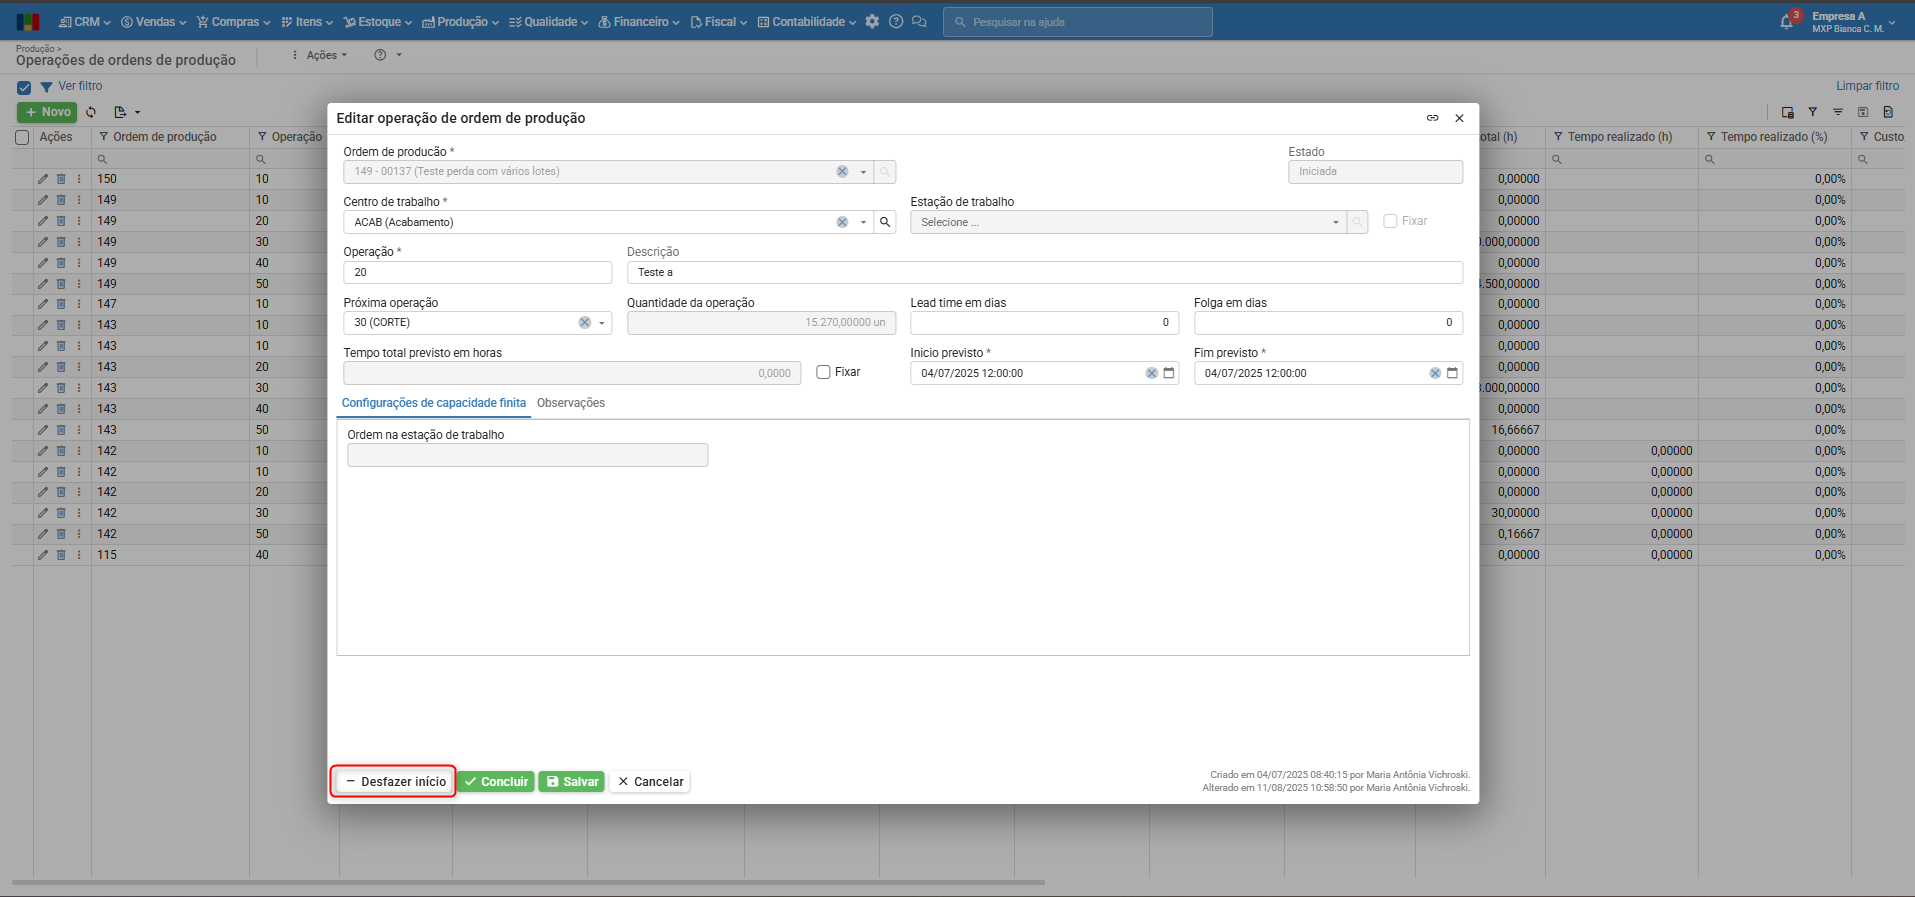Click the search magnifier beside Centro de trabalho
This screenshot has height=897, width=1915.
pos(885,222)
